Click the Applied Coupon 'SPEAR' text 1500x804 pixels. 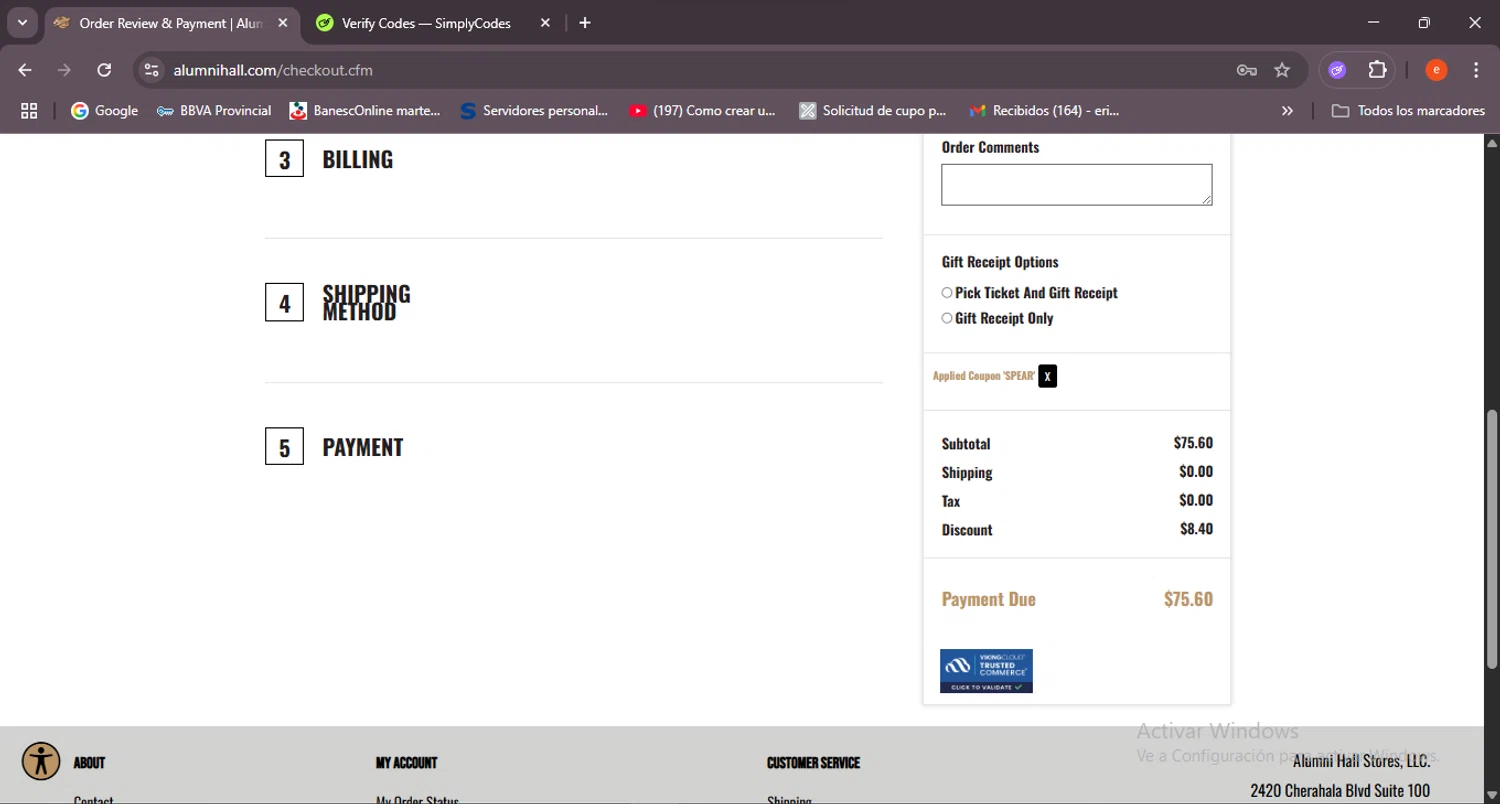[x=984, y=376]
